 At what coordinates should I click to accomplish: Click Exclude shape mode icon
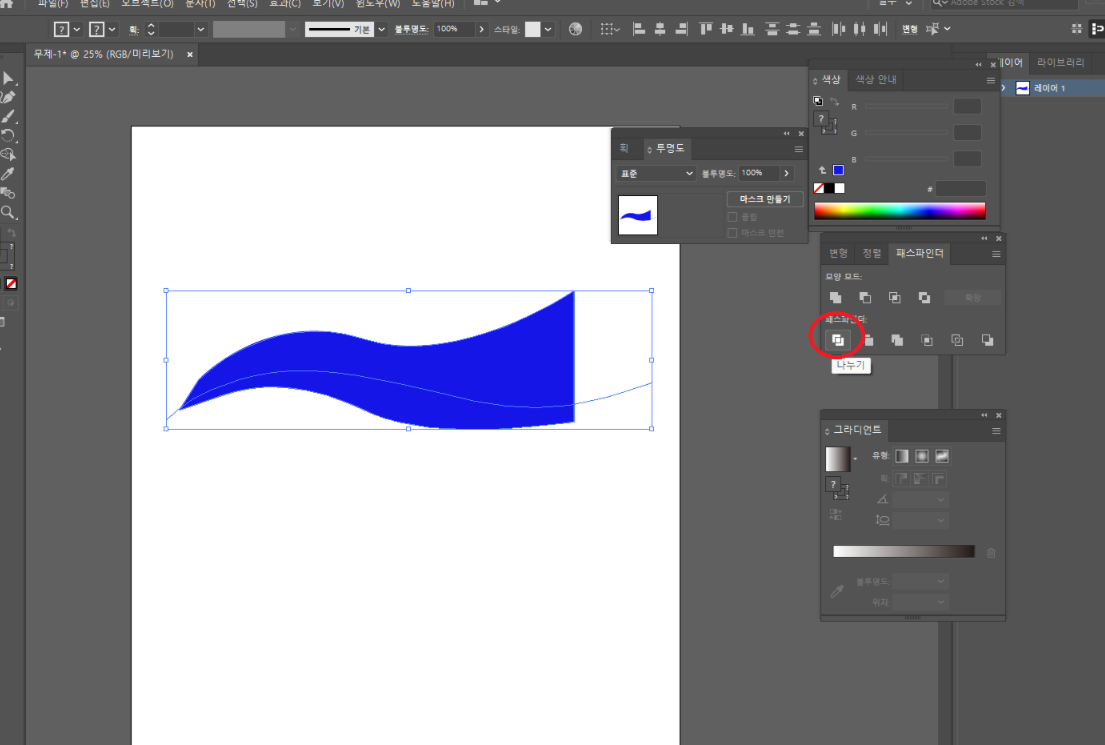924,297
